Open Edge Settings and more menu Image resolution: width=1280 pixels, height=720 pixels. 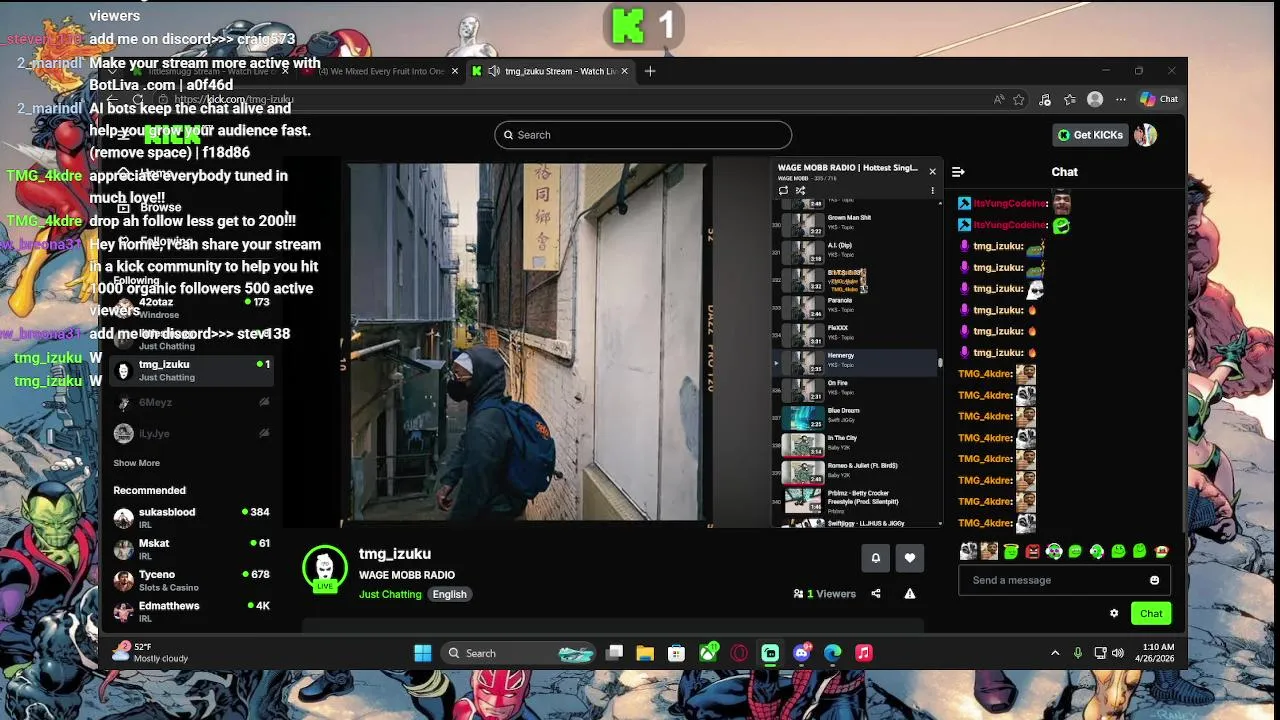(x=1121, y=99)
